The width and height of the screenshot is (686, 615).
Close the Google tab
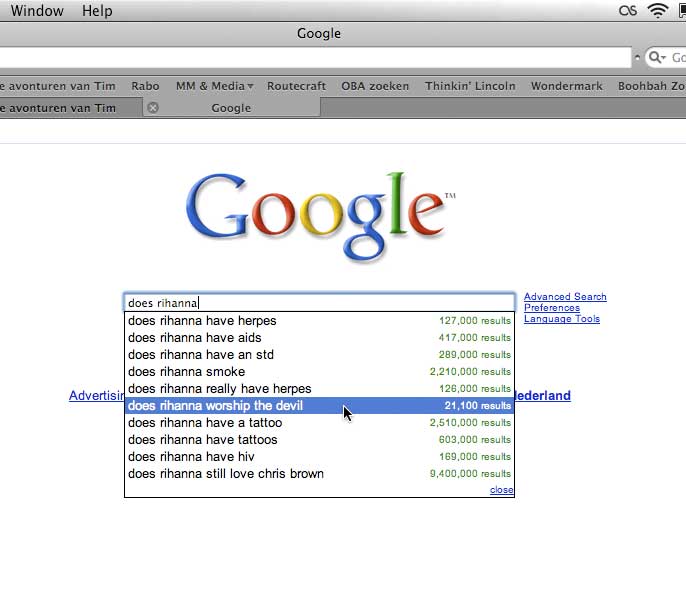coord(153,108)
